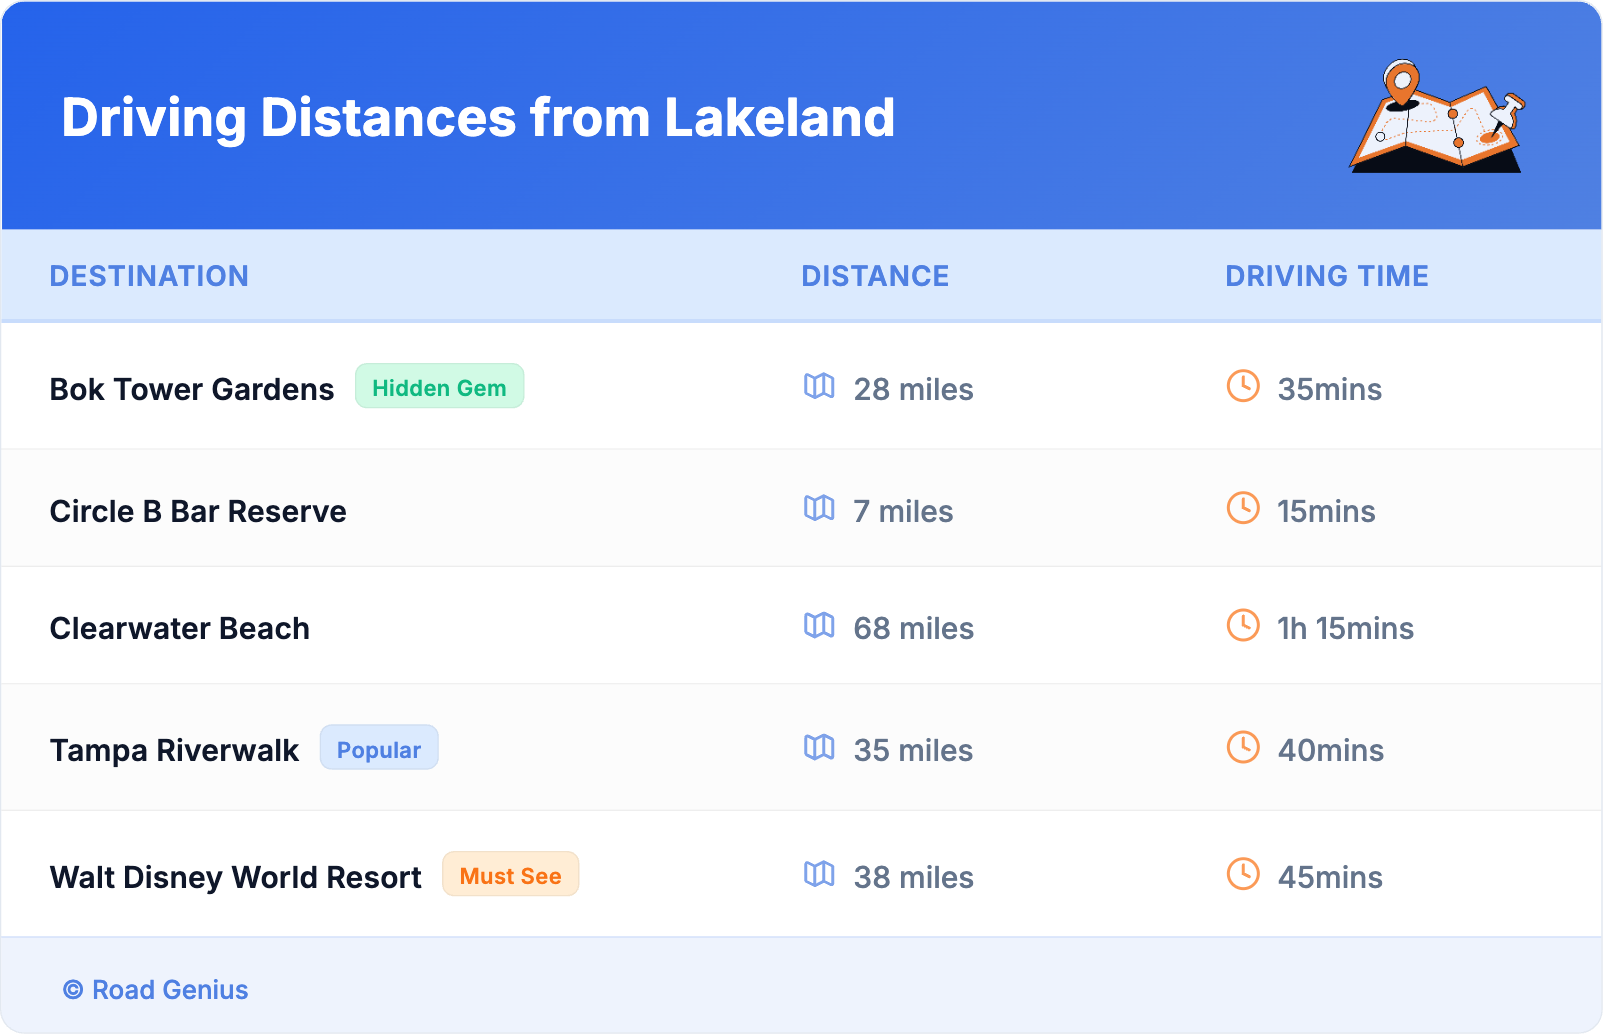Viewport: 1604px width, 1034px height.
Task: Select the Circle B Bar Reserve row
Action: point(198,511)
